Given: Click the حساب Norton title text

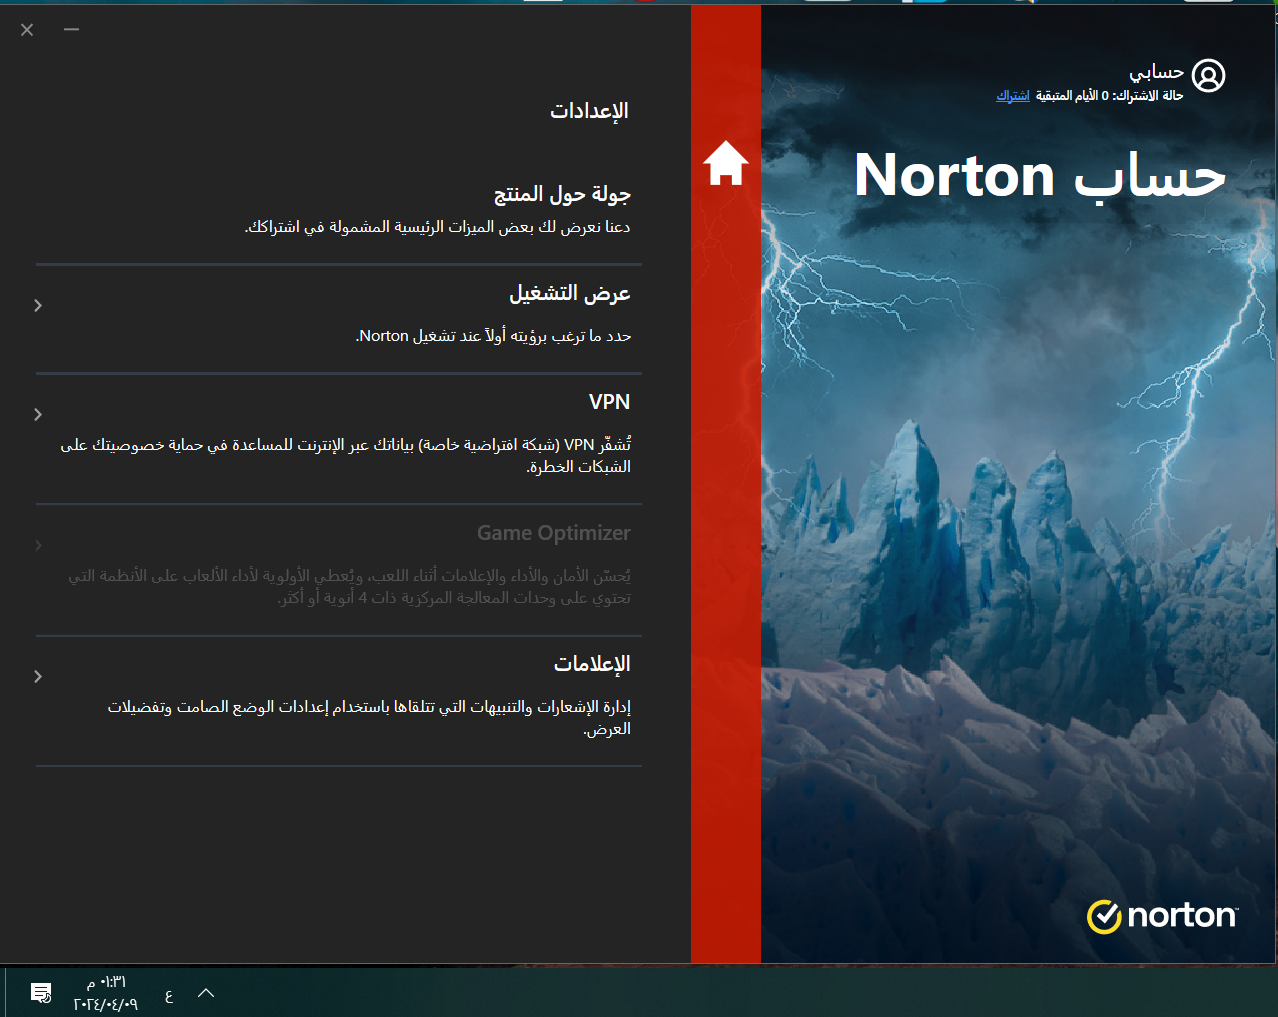Looking at the screenshot, I should (1040, 176).
